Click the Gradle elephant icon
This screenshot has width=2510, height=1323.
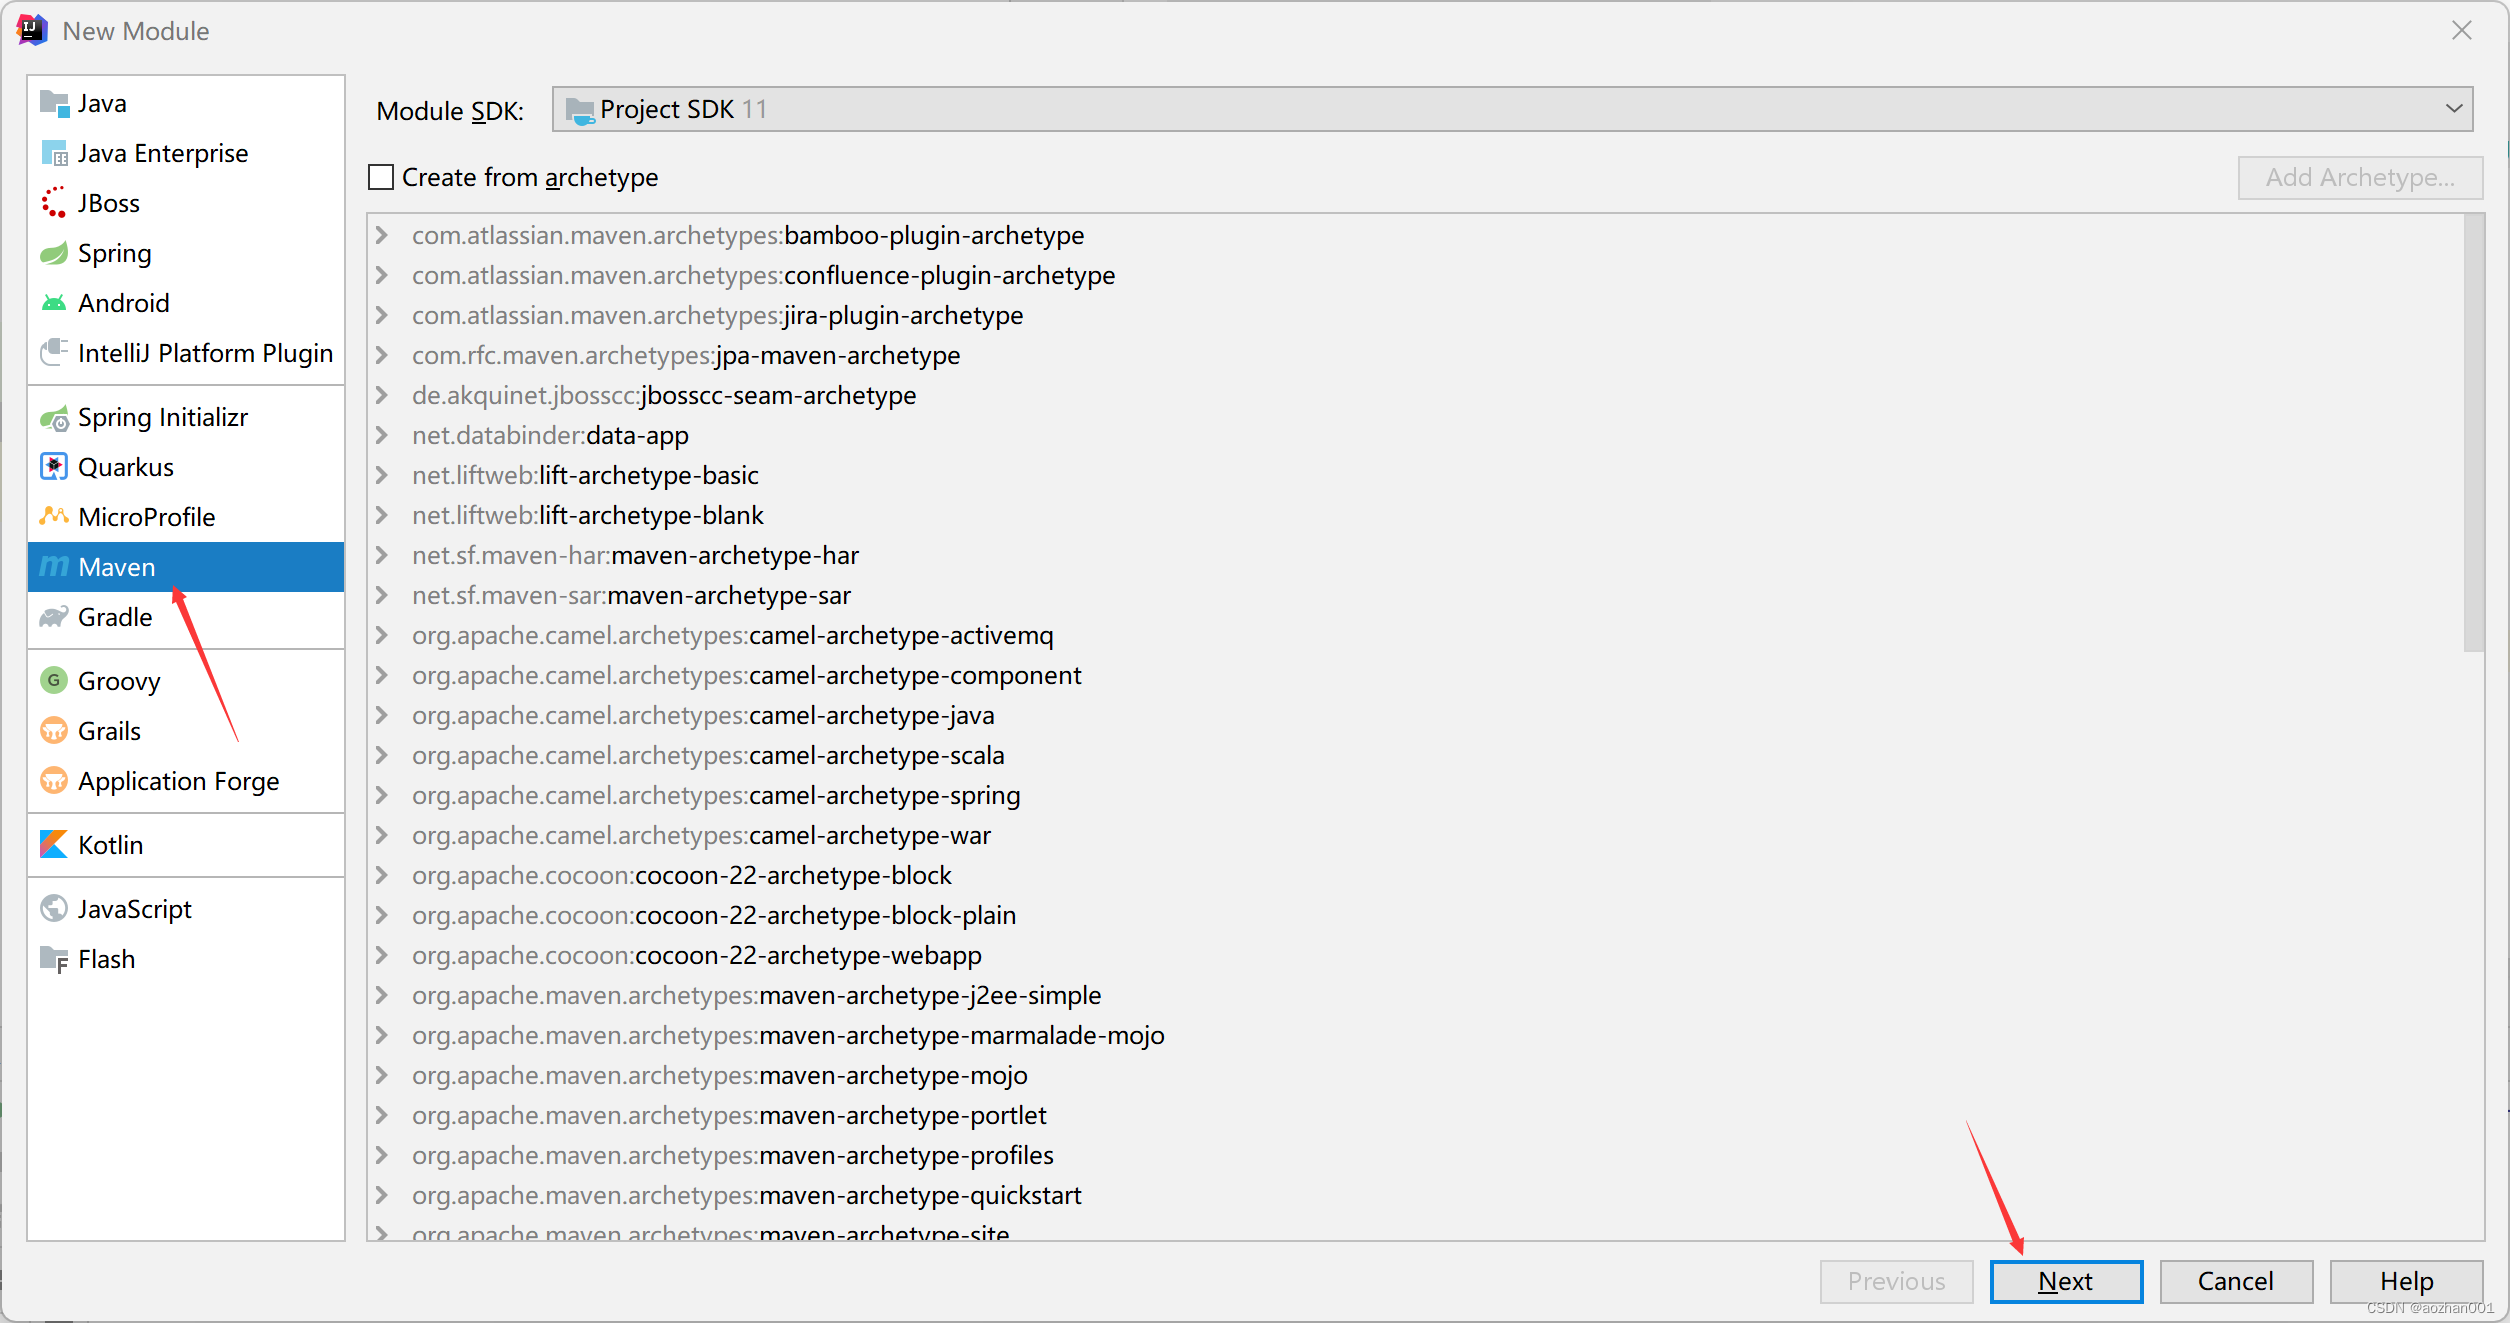coord(54,617)
